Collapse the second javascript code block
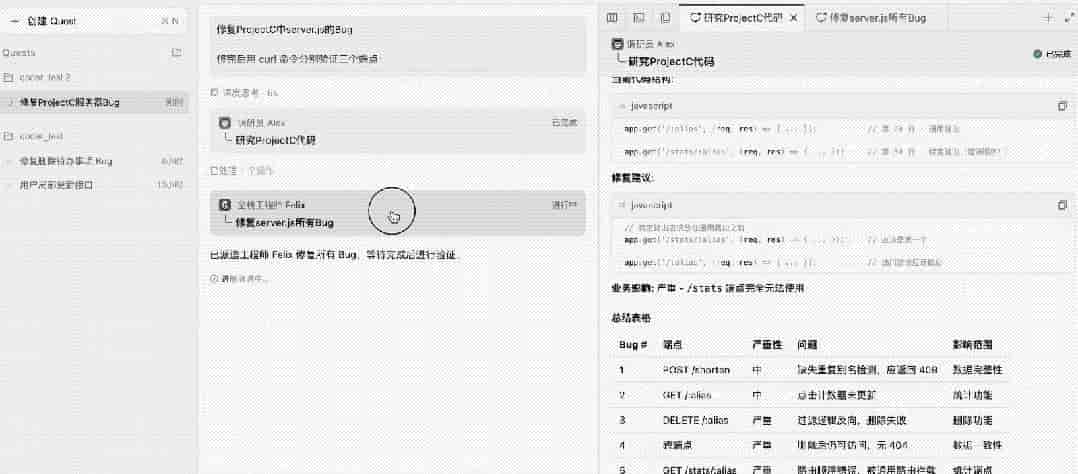This screenshot has height=474, width=1078. pyautogui.click(x=622, y=205)
